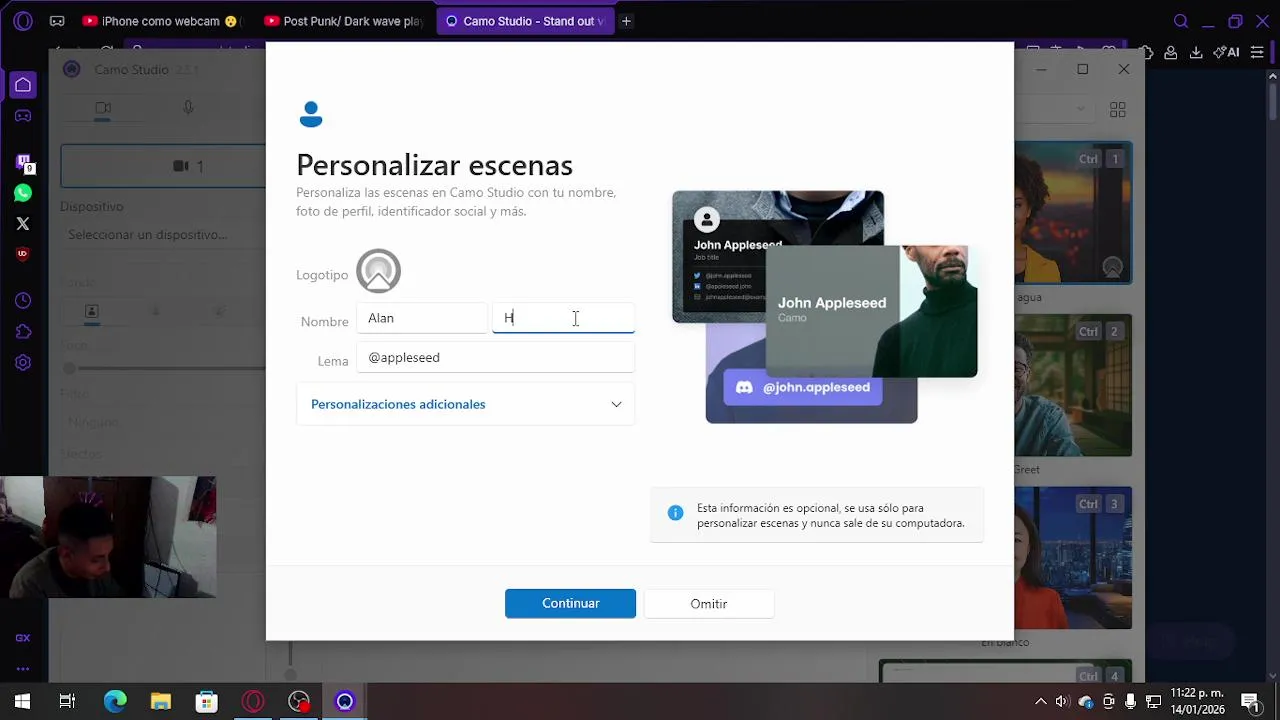
Task: Select the Ctrl 1 scene thumbnail
Action: 1073,213
